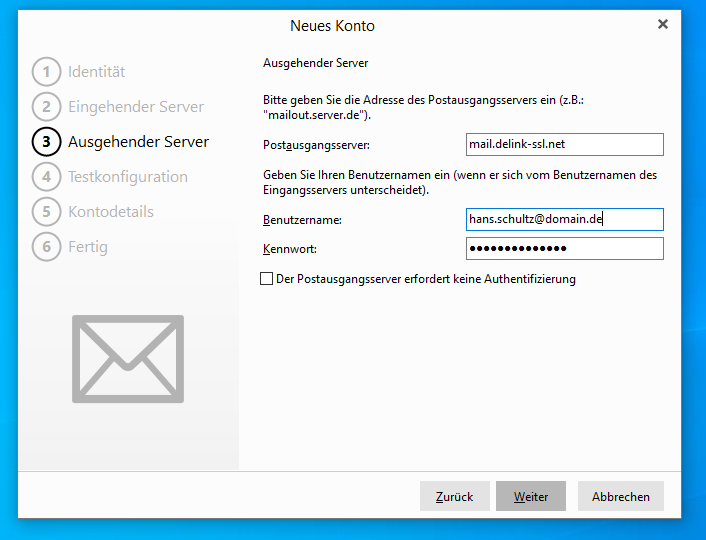This screenshot has height=540, width=706.
Task: Select the step 2 circle icon
Action: [x=46, y=107]
